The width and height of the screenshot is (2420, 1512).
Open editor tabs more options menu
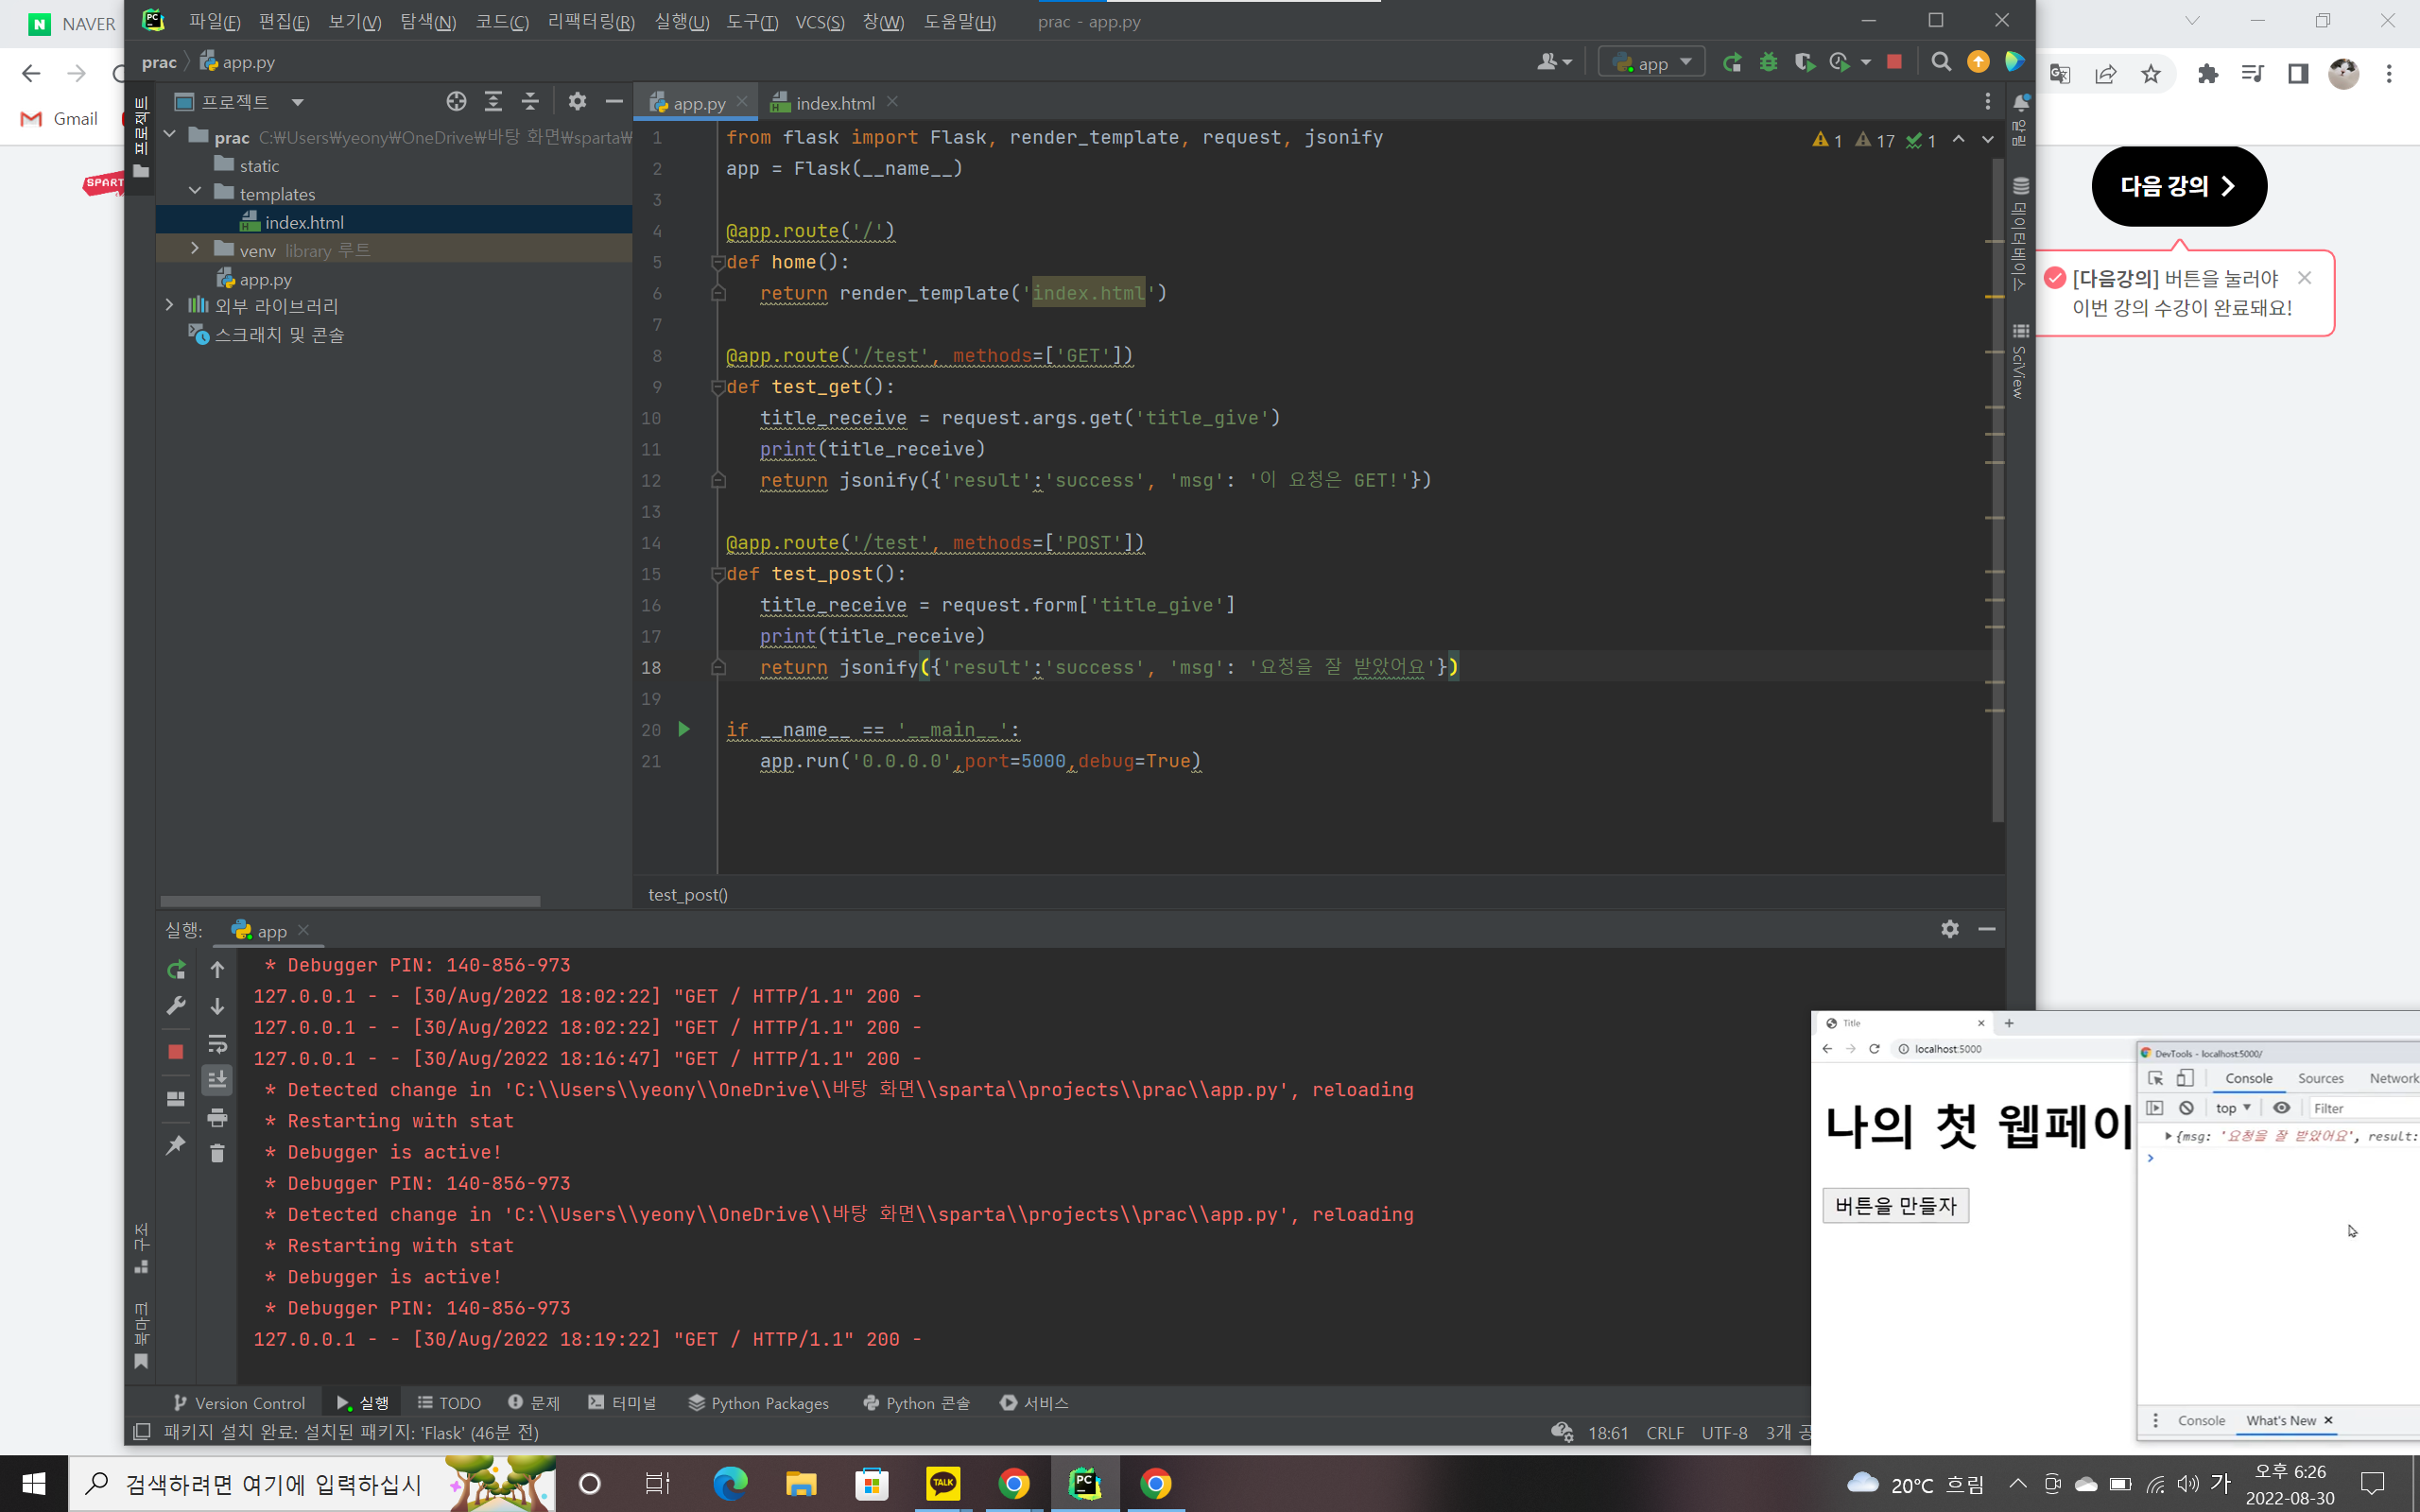pyautogui.click(x=1988, y=102)
